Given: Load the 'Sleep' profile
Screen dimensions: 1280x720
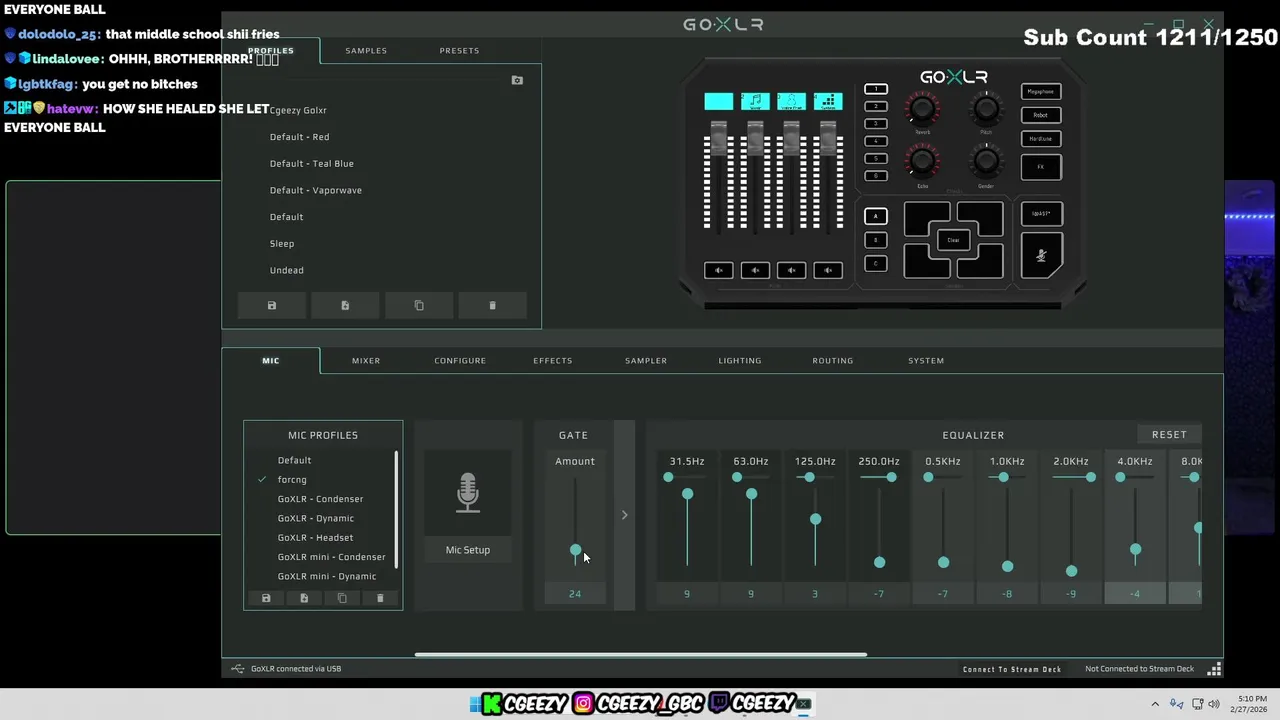Looking at the screenshot, I should (x=282, y=243).
